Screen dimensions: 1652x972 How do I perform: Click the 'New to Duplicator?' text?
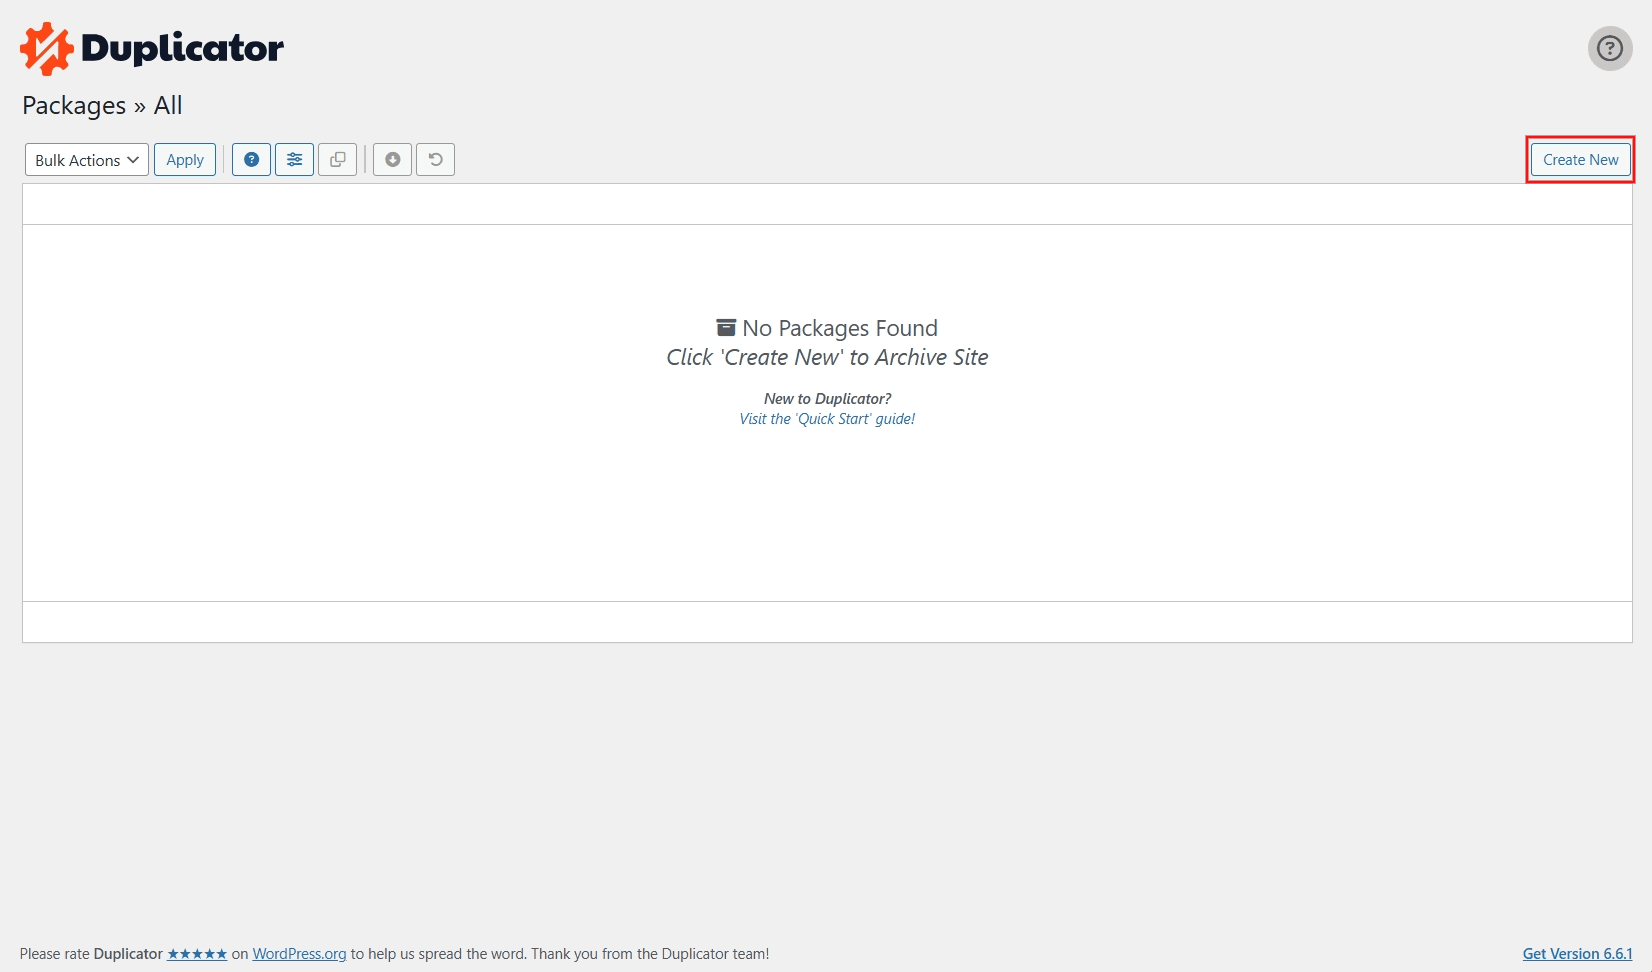coord(827,399)
